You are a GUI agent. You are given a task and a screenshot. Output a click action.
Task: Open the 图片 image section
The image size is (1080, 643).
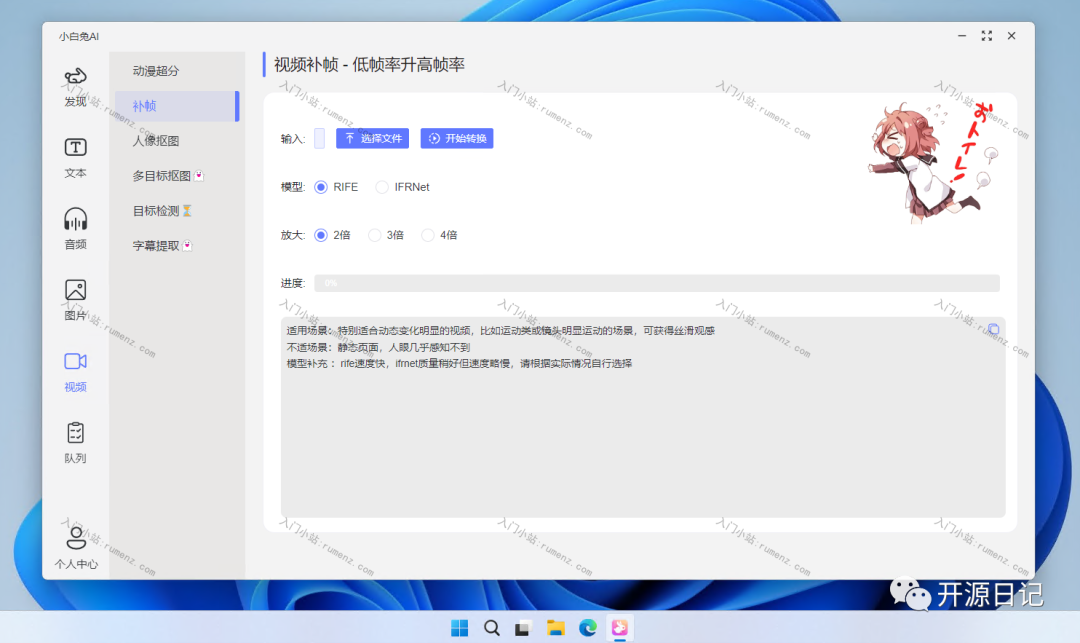[x=75, y=301]
